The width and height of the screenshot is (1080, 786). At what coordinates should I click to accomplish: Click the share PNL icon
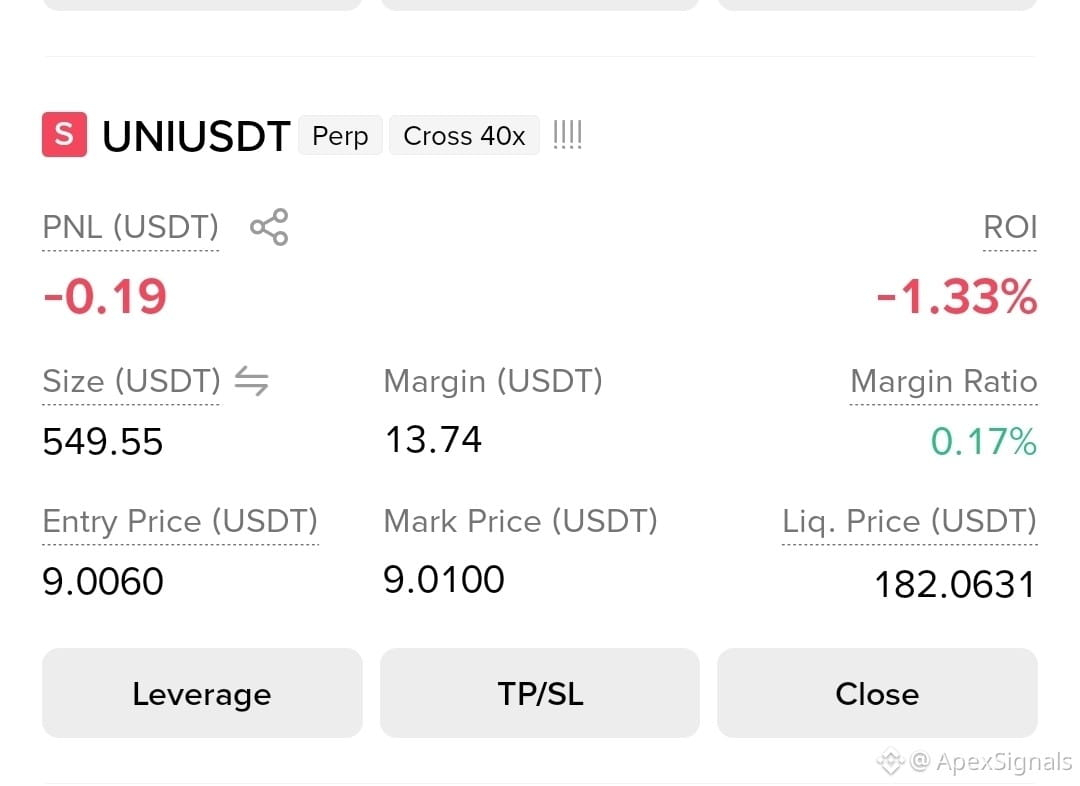269,227
